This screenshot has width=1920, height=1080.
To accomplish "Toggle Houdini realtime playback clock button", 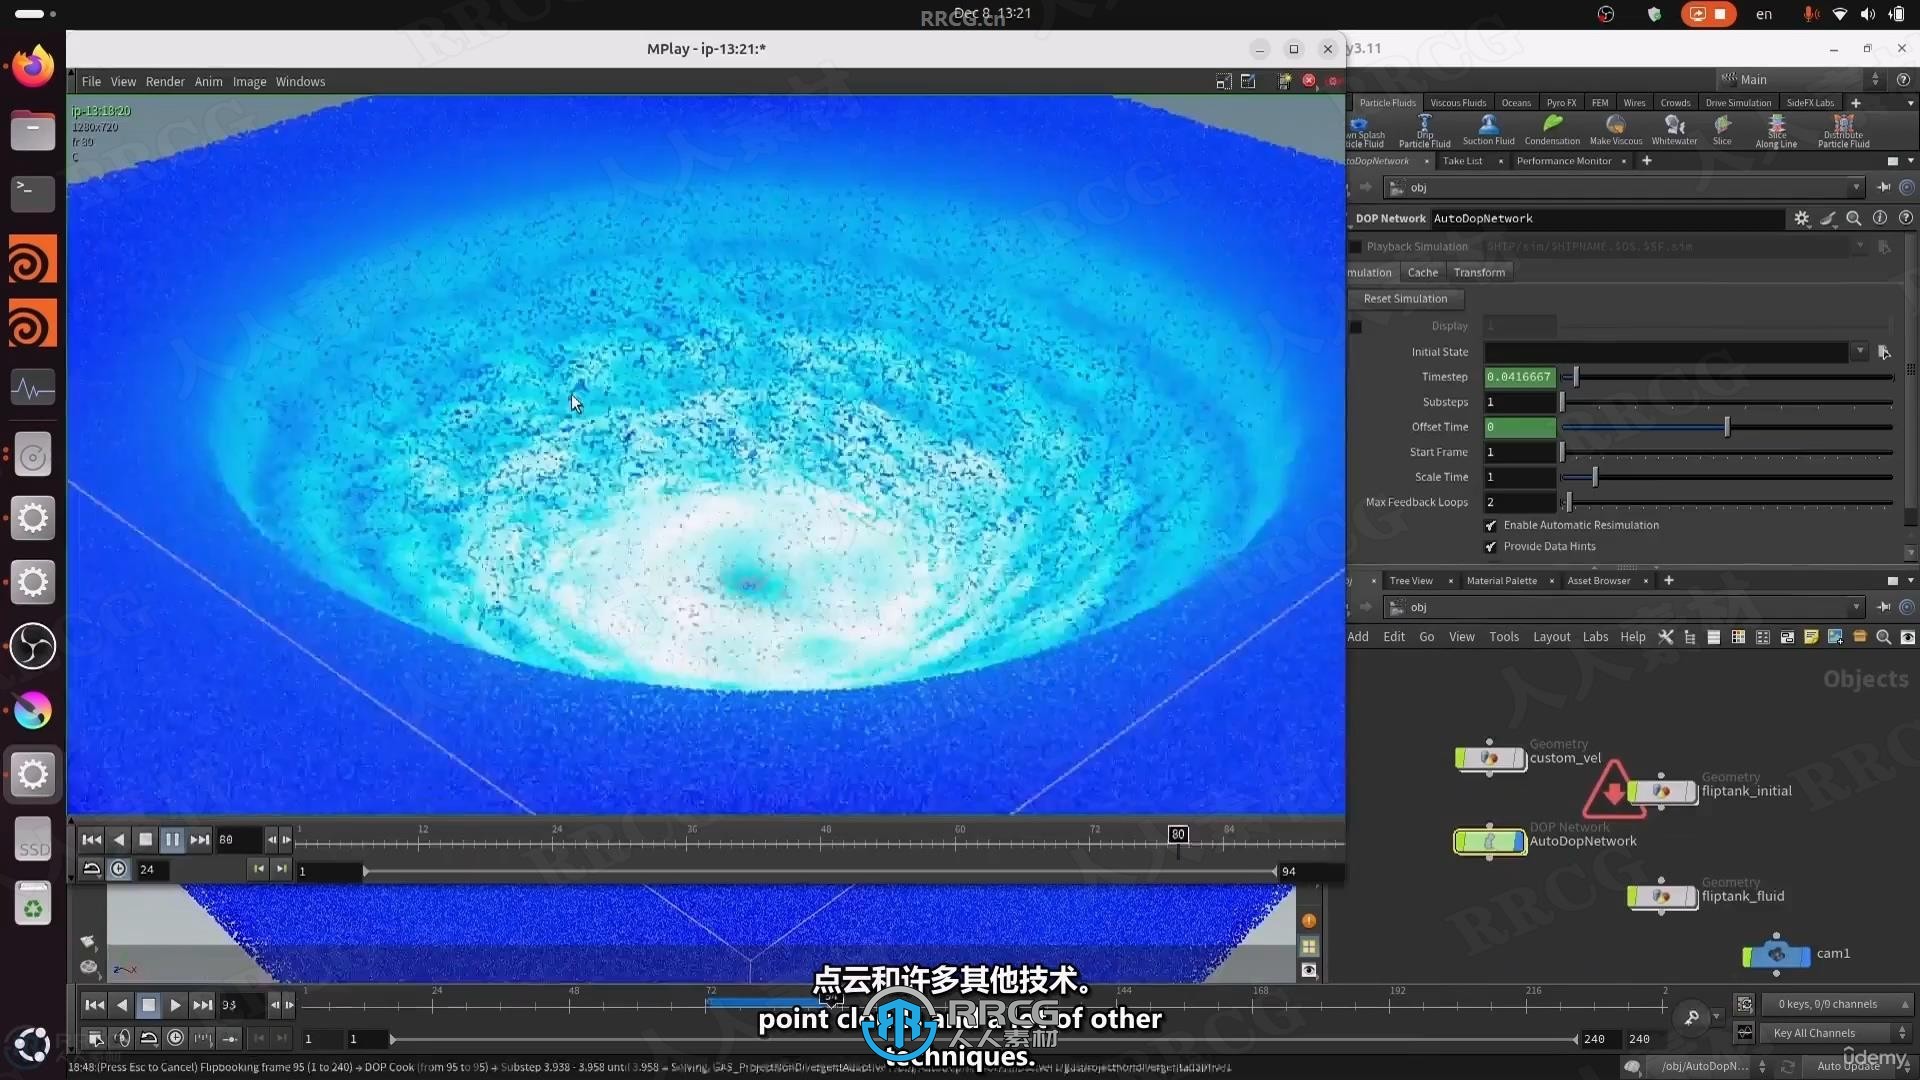I will [176, 1039].
